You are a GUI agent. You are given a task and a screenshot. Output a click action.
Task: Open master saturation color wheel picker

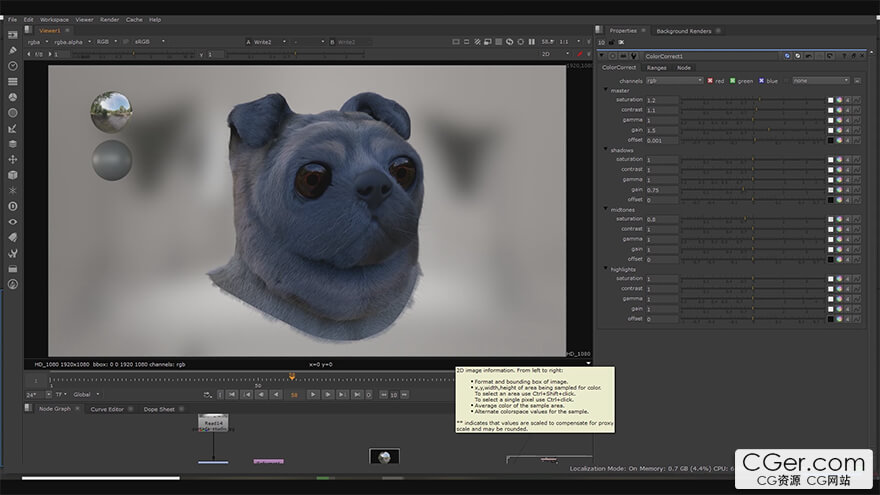click(840, 101)
